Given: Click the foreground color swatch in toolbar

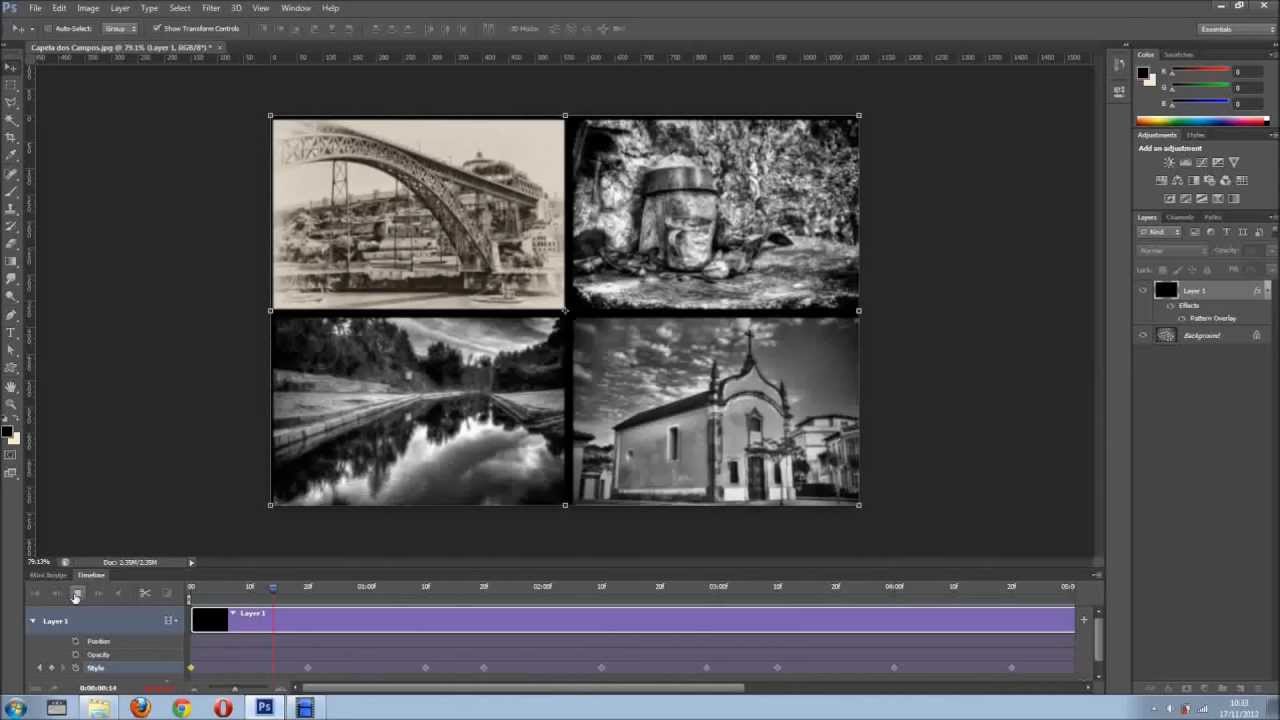Looking at the screenshot, I should pyautogui.click(x=6, y=432).
